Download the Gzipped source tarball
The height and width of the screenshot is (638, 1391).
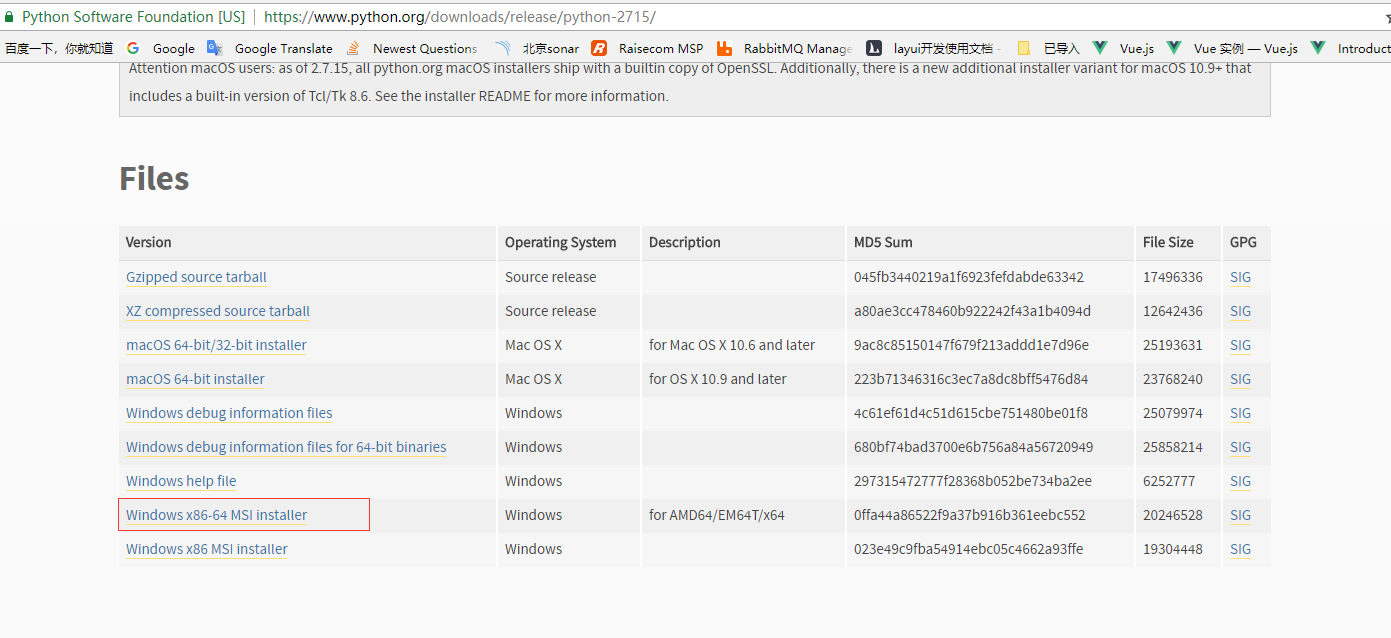click(x=196, y=277)
